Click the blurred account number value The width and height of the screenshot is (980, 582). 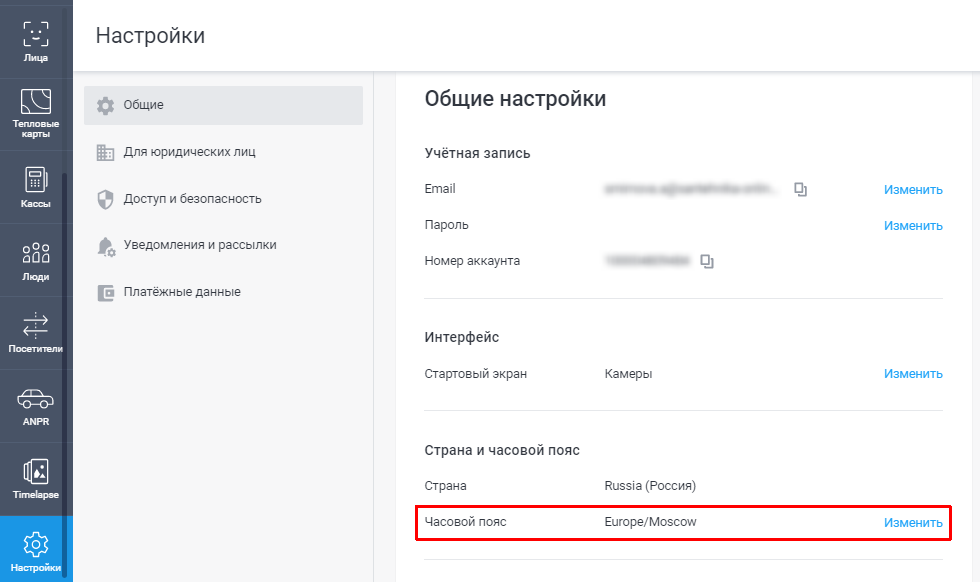[x=648, y=261]
